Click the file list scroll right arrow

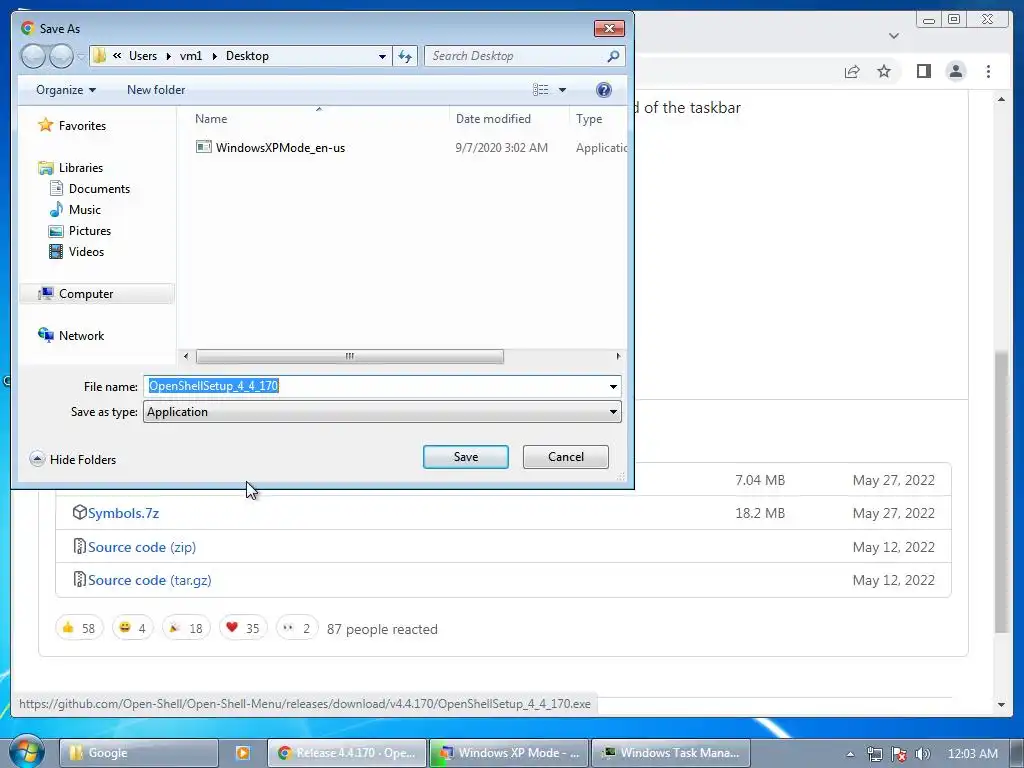(618, 357)
